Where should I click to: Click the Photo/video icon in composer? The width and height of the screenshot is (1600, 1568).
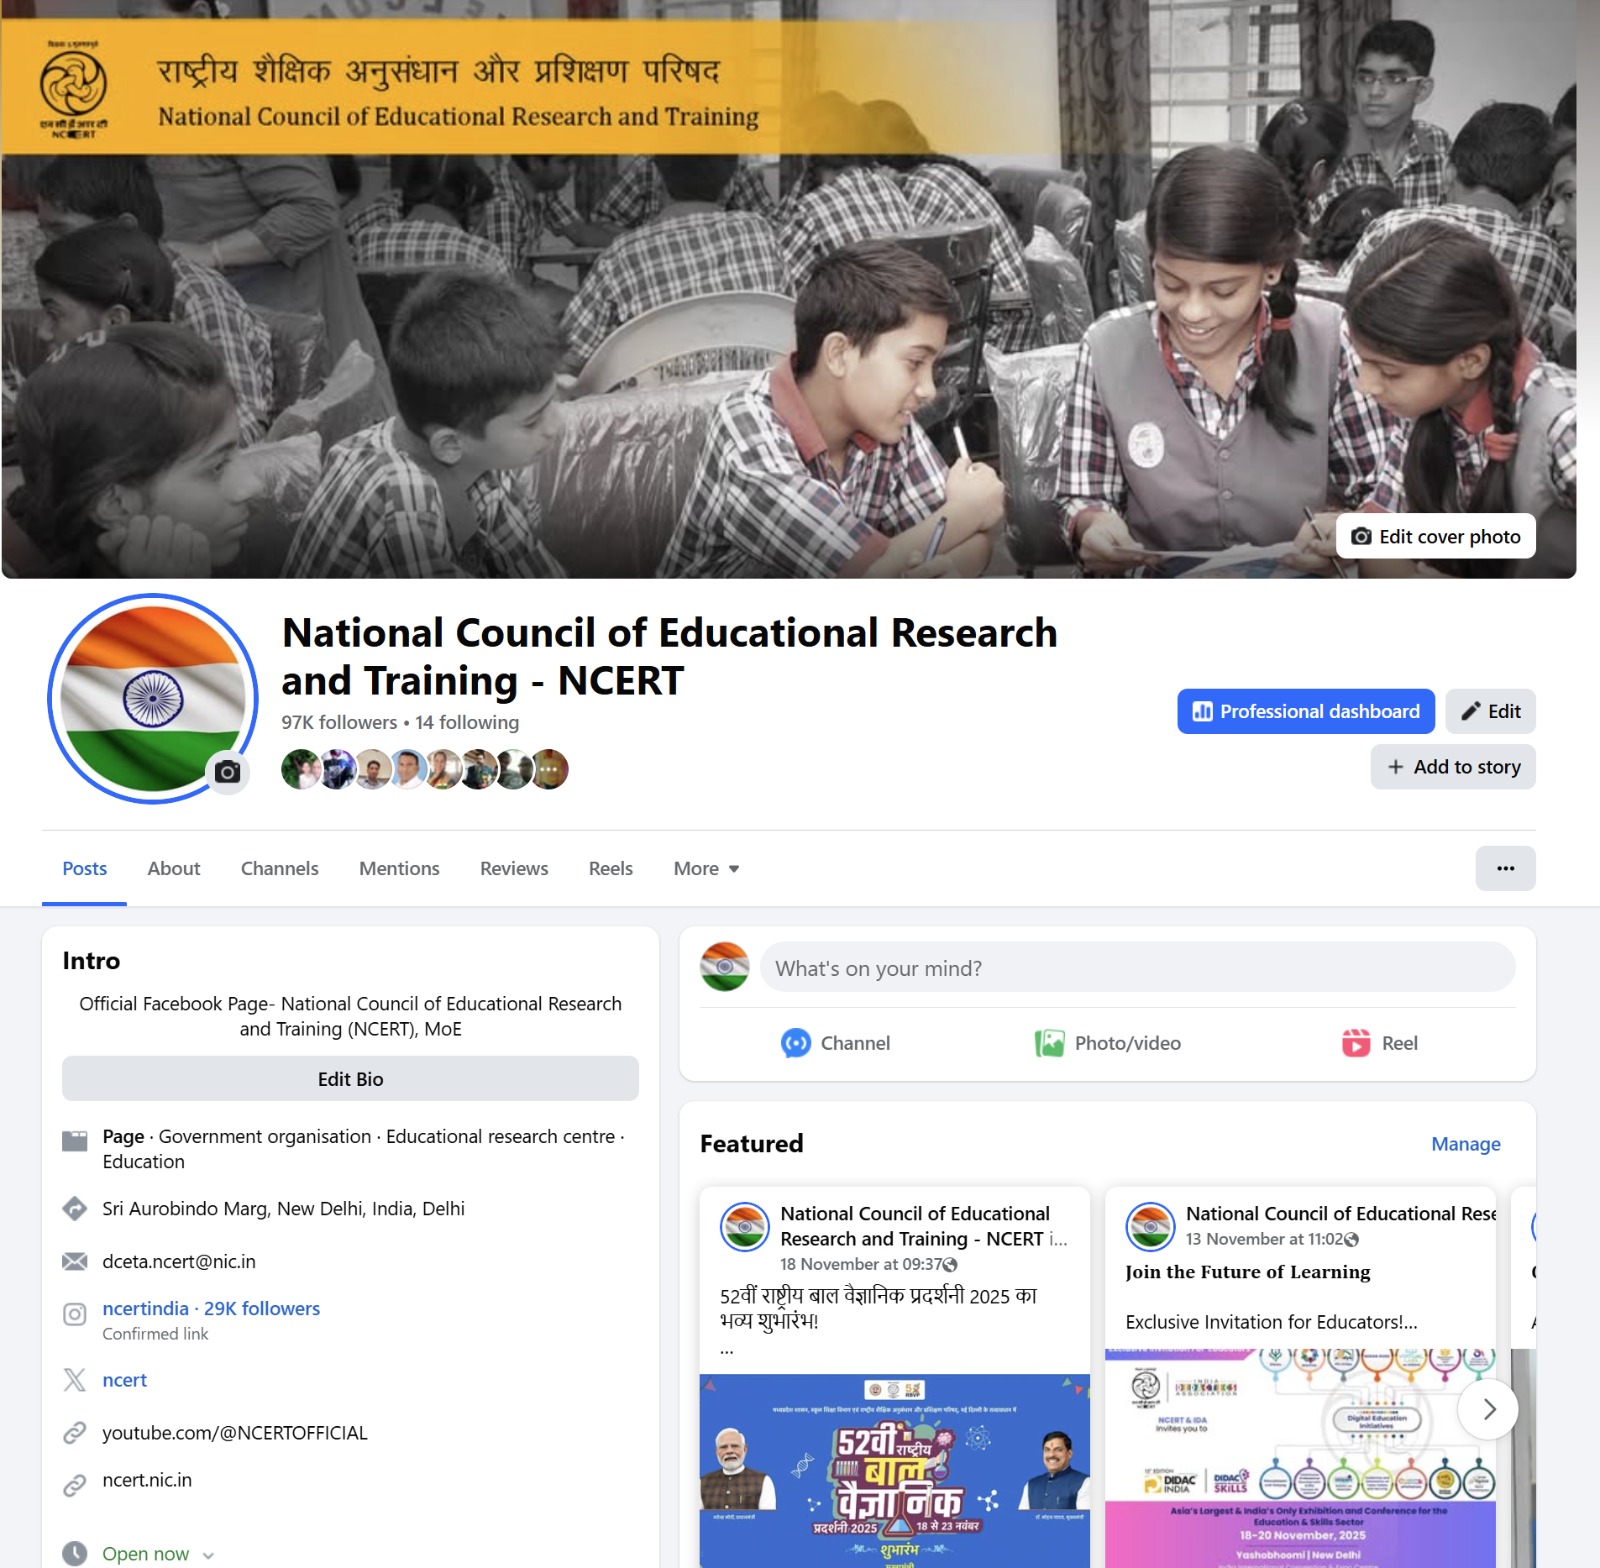[1049, 1043]
